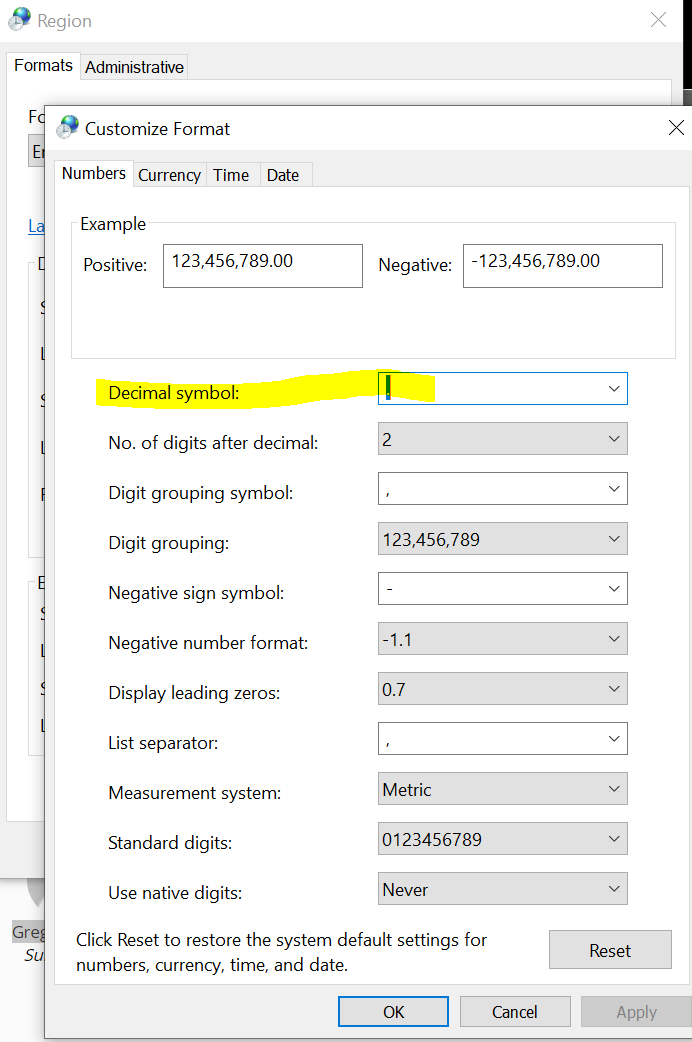Switch to the Currency tab

[x=169, y=175]
